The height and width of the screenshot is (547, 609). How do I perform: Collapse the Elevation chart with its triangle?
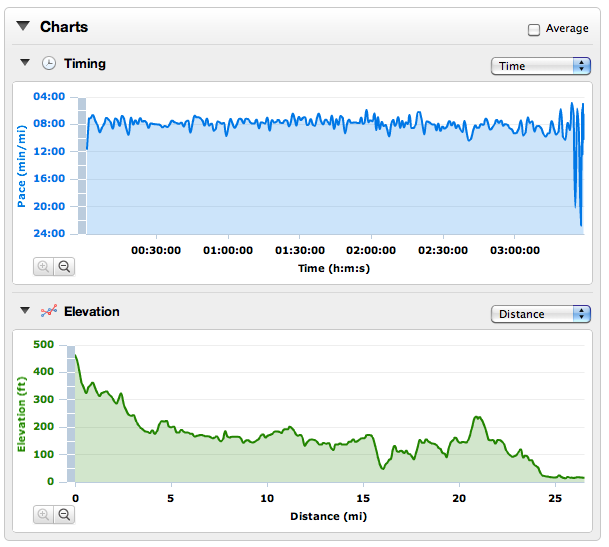[25, 311]
